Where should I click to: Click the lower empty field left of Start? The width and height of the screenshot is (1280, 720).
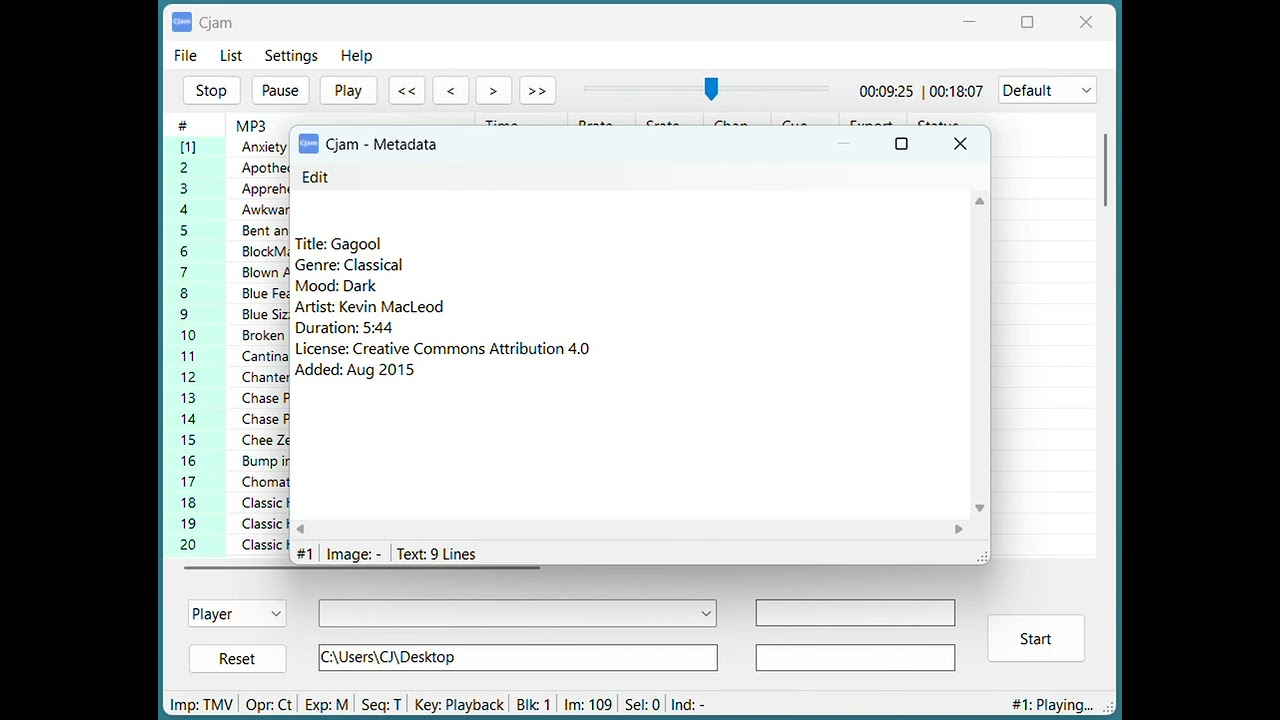[855, 657]
